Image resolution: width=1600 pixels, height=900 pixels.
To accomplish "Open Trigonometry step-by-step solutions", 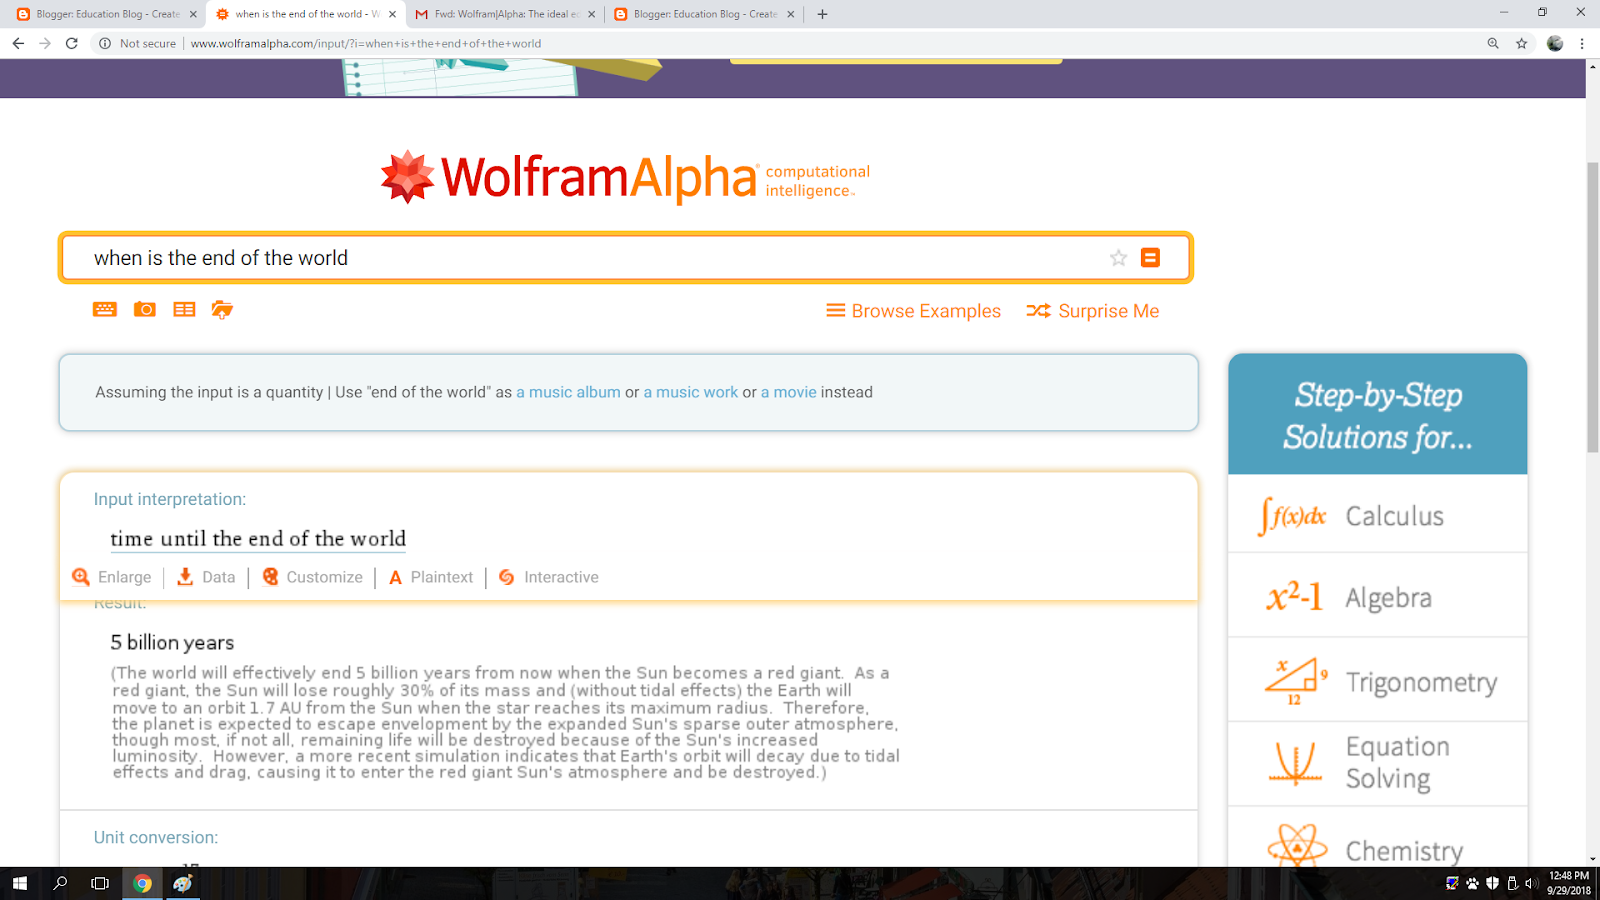I will pos(1378,681).
